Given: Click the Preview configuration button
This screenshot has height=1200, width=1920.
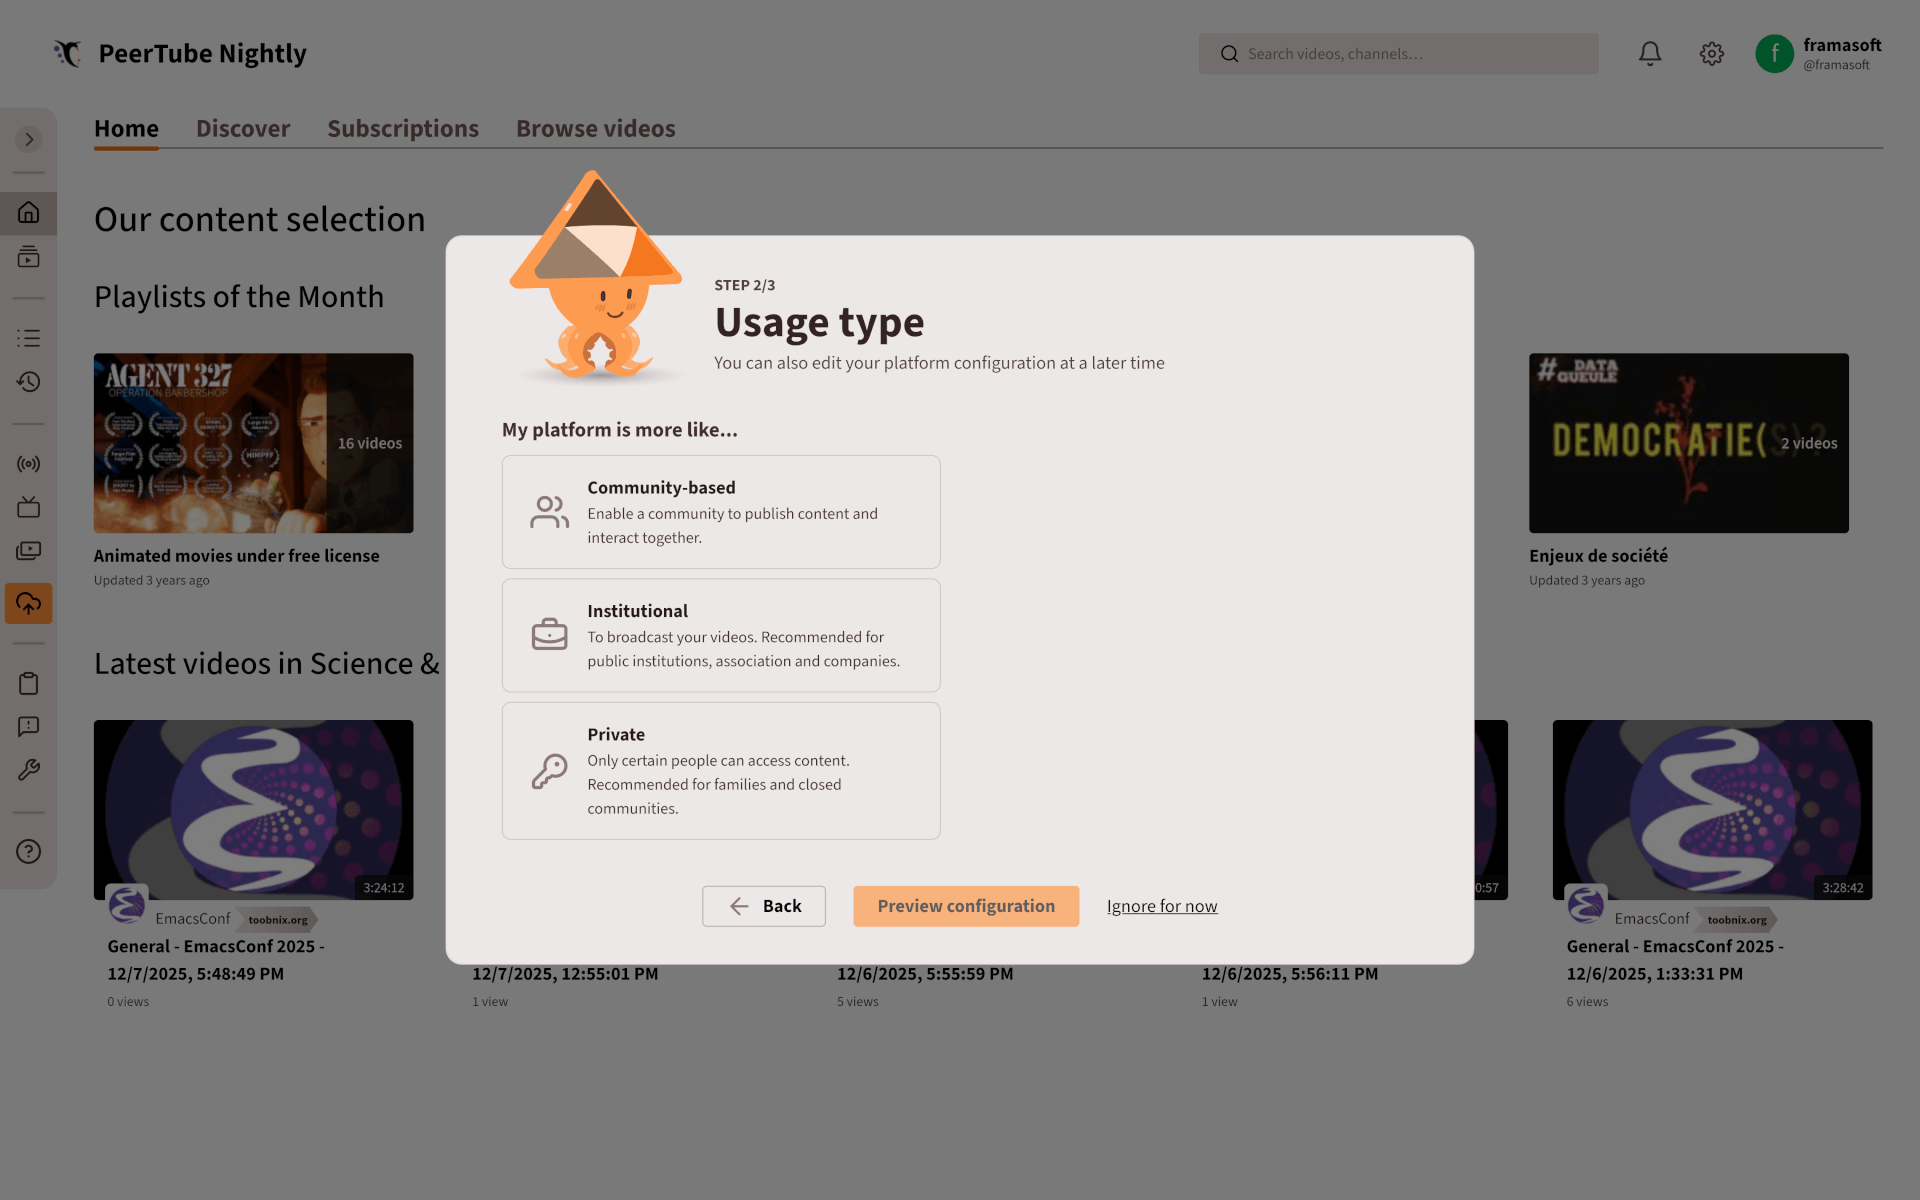Looking at the screenshot, I should pos(966,906).
